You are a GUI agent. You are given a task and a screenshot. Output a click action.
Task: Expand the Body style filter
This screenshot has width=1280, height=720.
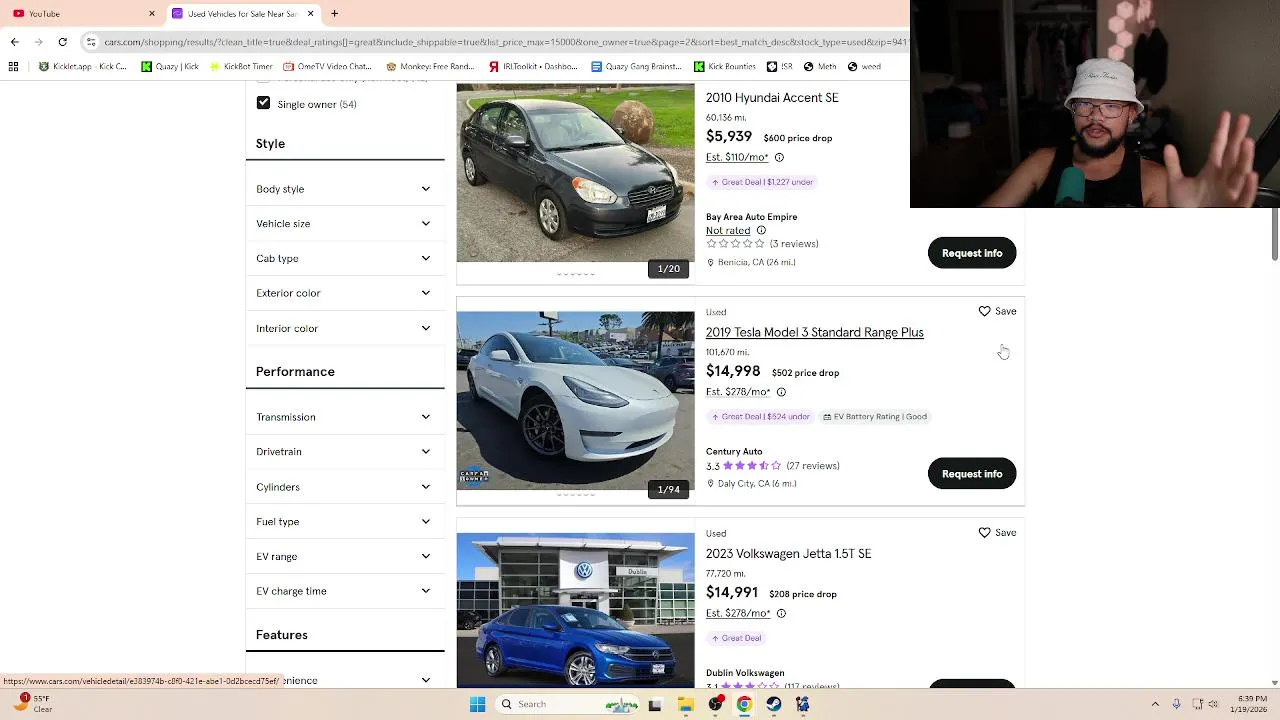pos(345,189)
